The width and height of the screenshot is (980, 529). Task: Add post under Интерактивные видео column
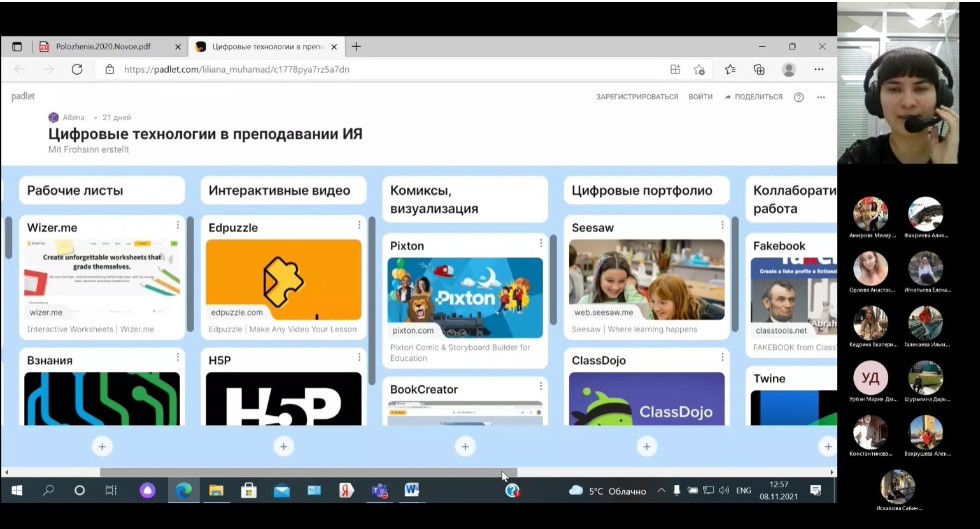pos(284,446)
